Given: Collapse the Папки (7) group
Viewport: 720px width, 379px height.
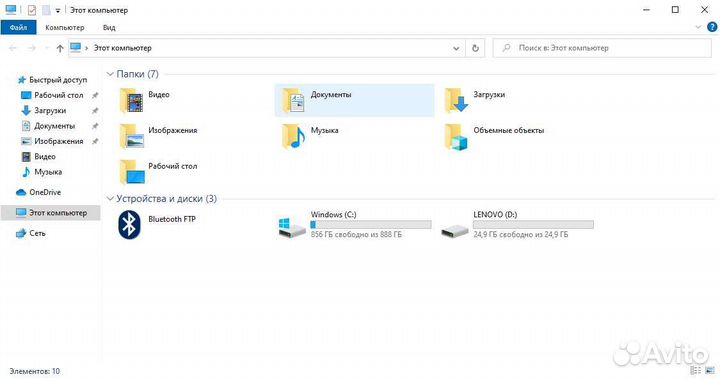Looking at the screenshot, I should [110, 74].
